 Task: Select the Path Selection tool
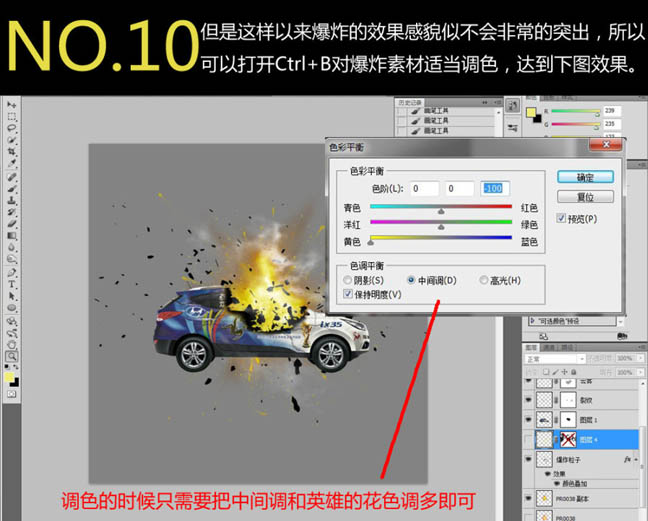[x=12, y=296]
